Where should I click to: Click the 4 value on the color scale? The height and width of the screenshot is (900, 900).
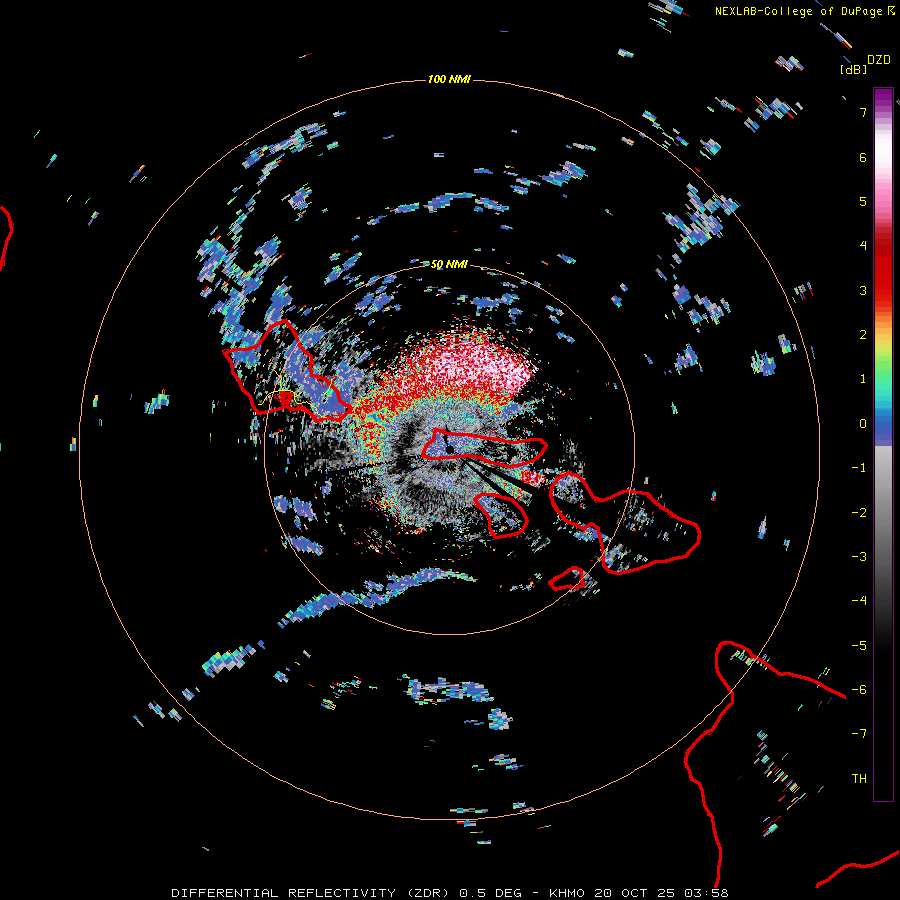863,246
